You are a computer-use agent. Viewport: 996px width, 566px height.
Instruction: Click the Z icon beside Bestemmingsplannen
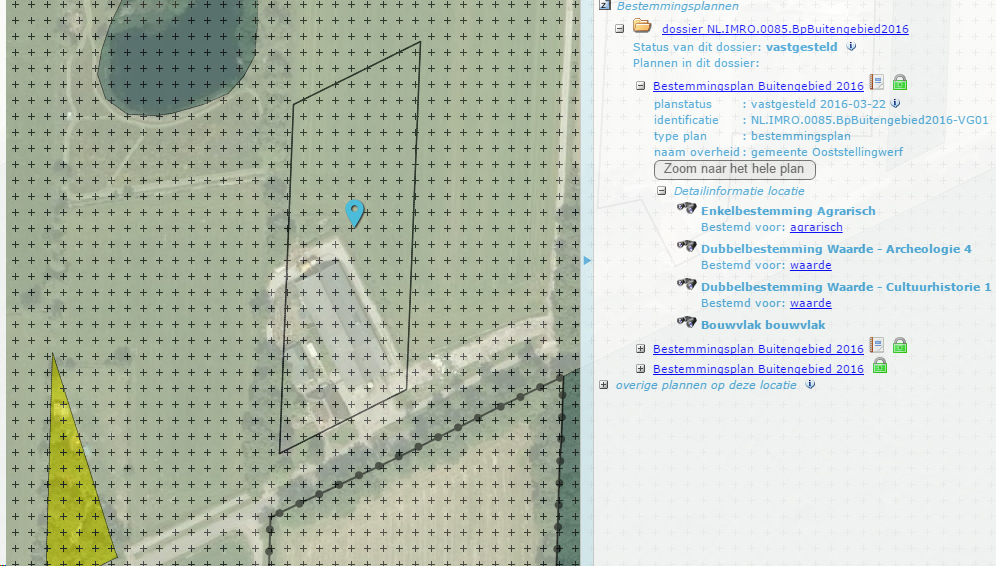(605, 5)
